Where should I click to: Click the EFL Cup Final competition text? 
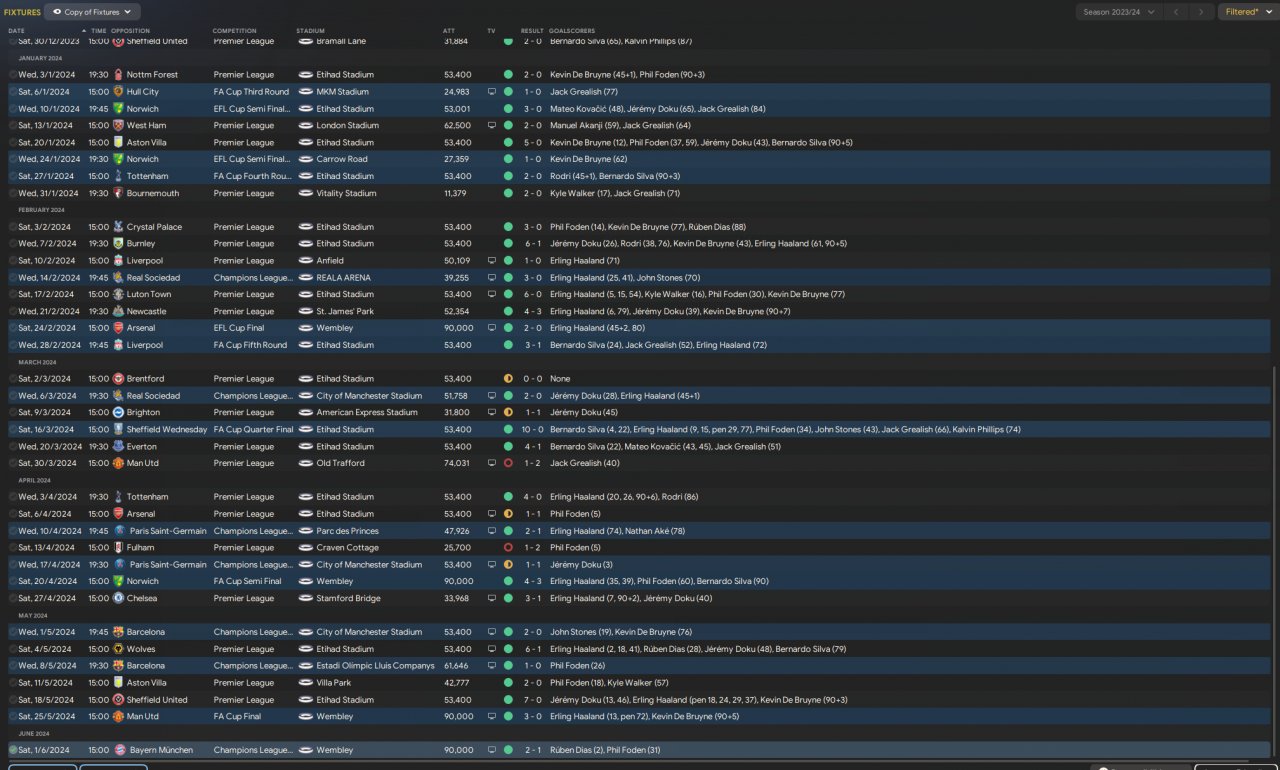coord(242,328)
